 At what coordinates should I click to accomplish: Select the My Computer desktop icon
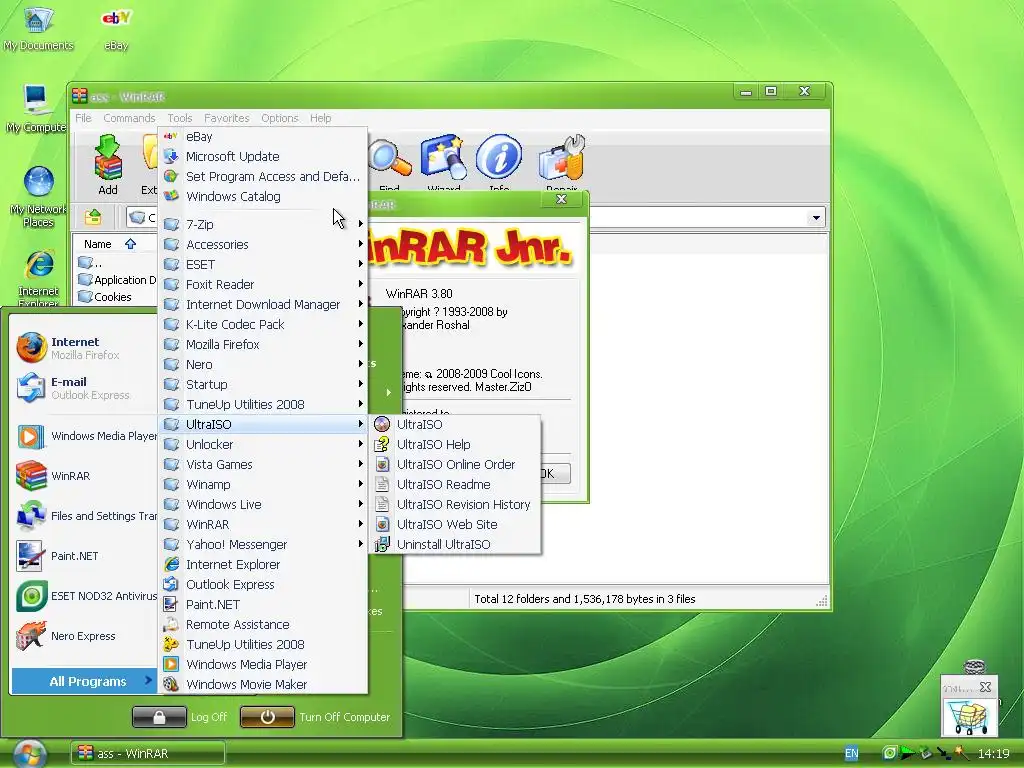[35, 108]
